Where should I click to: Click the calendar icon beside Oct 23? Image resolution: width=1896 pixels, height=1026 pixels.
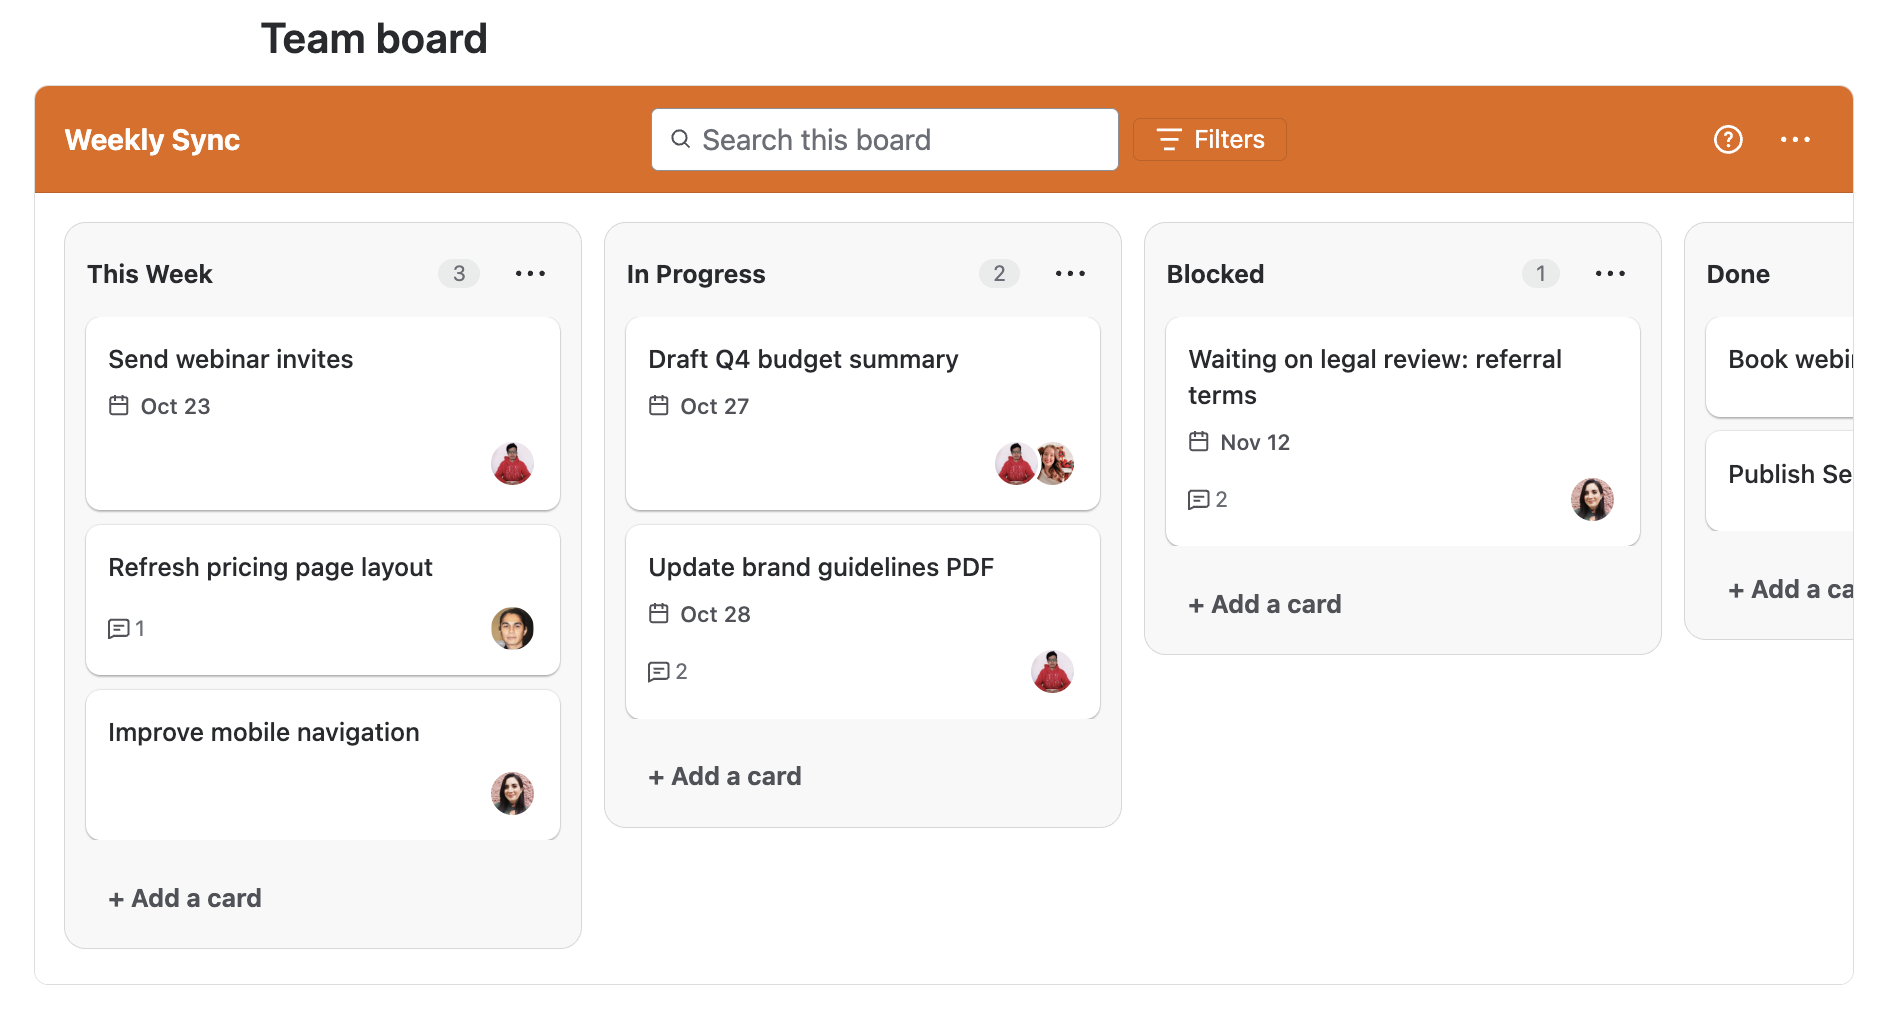pyautogui.click(x=119, y=406)
